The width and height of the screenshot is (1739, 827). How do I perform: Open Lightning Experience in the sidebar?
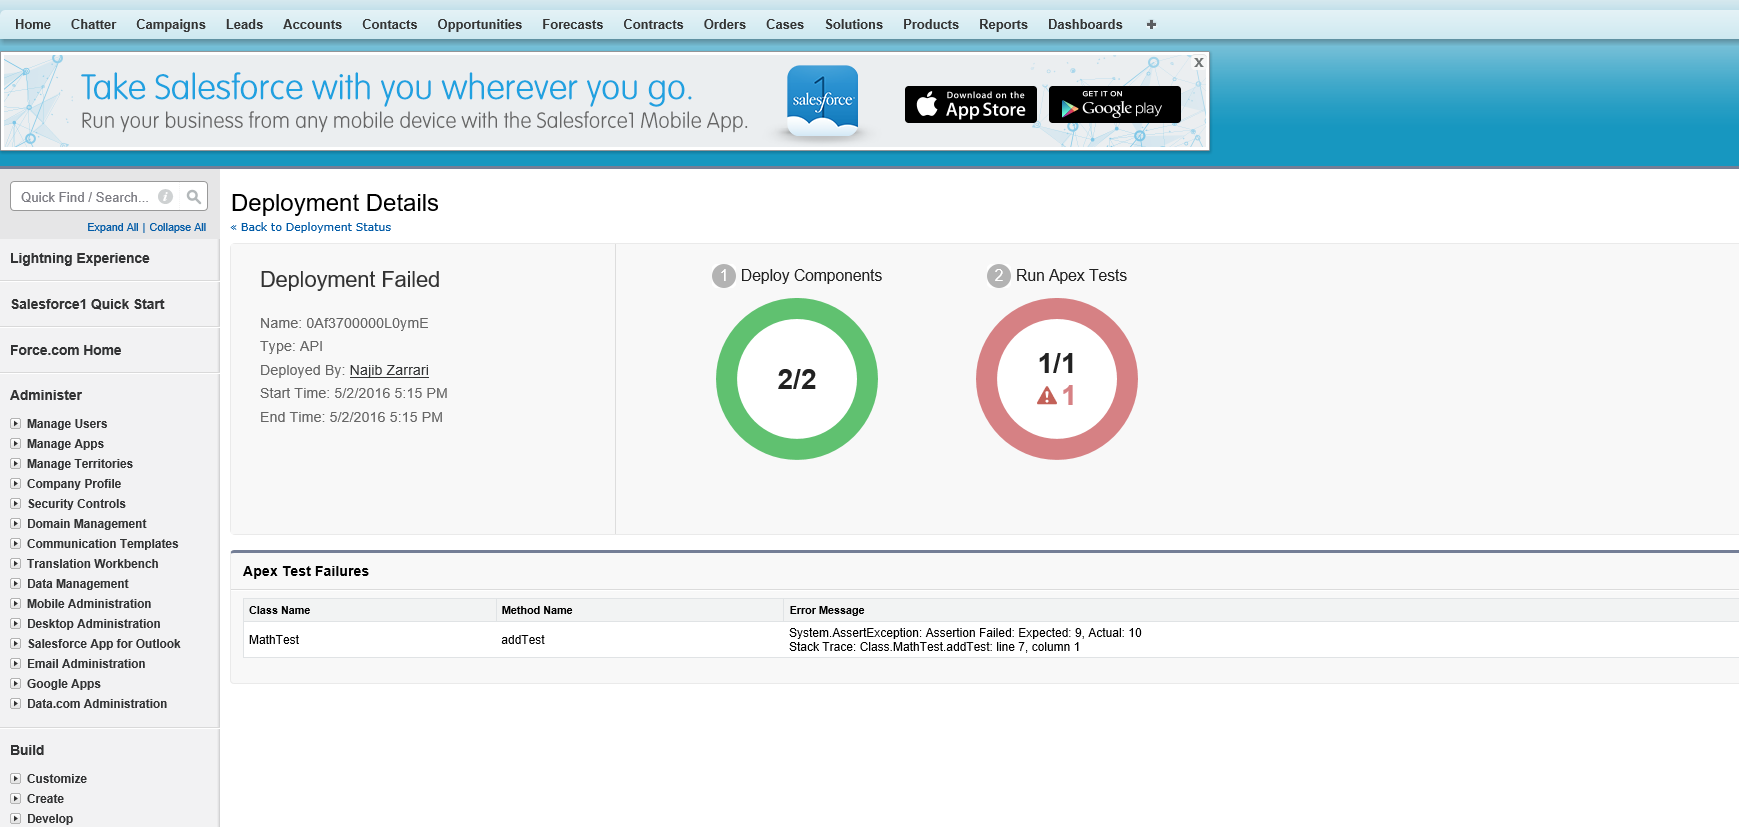pos(80,258)
